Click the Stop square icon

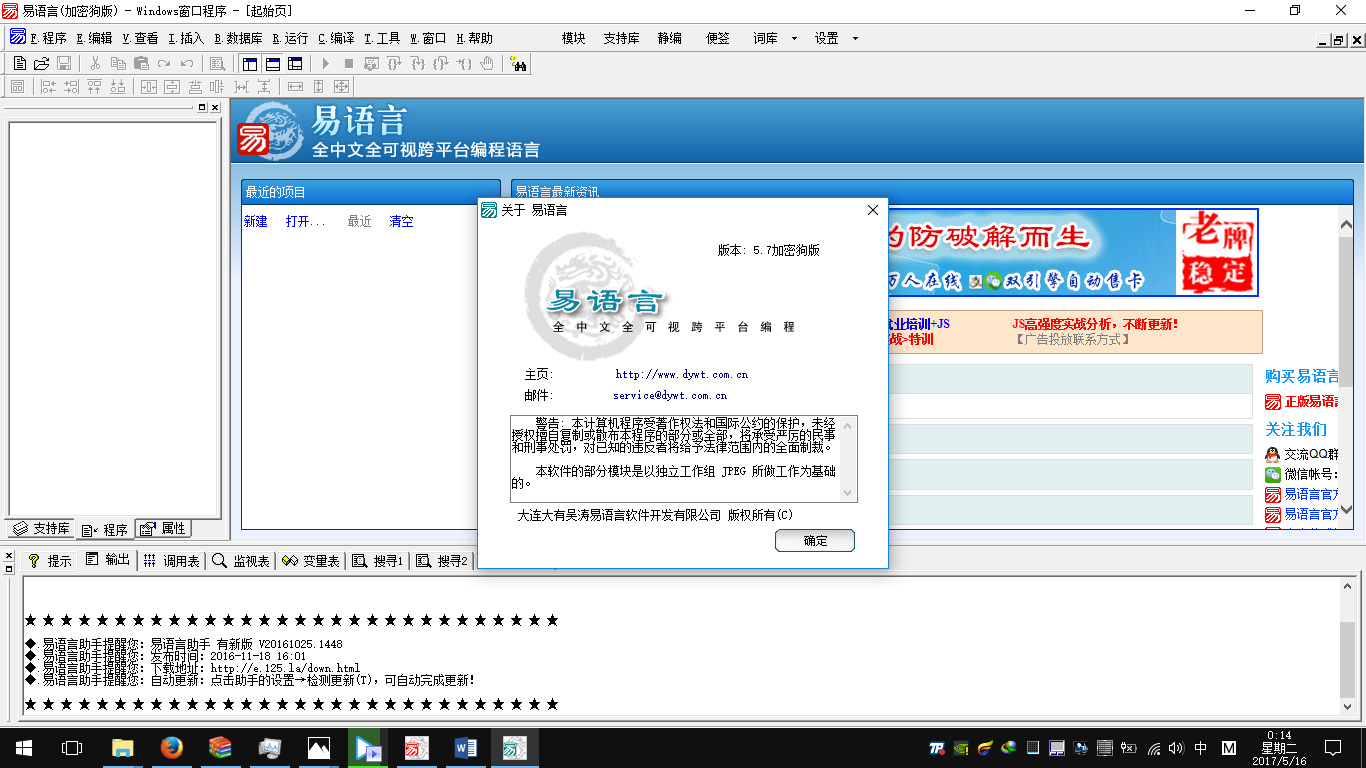(x=348, y=63)
